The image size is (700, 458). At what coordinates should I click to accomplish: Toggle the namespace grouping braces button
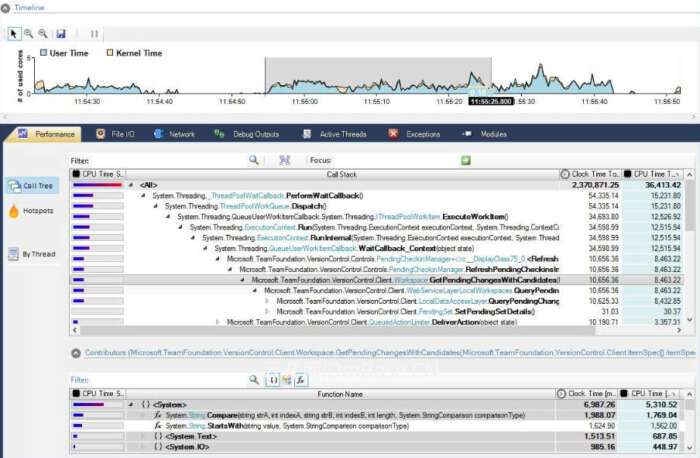pos(273,380)
